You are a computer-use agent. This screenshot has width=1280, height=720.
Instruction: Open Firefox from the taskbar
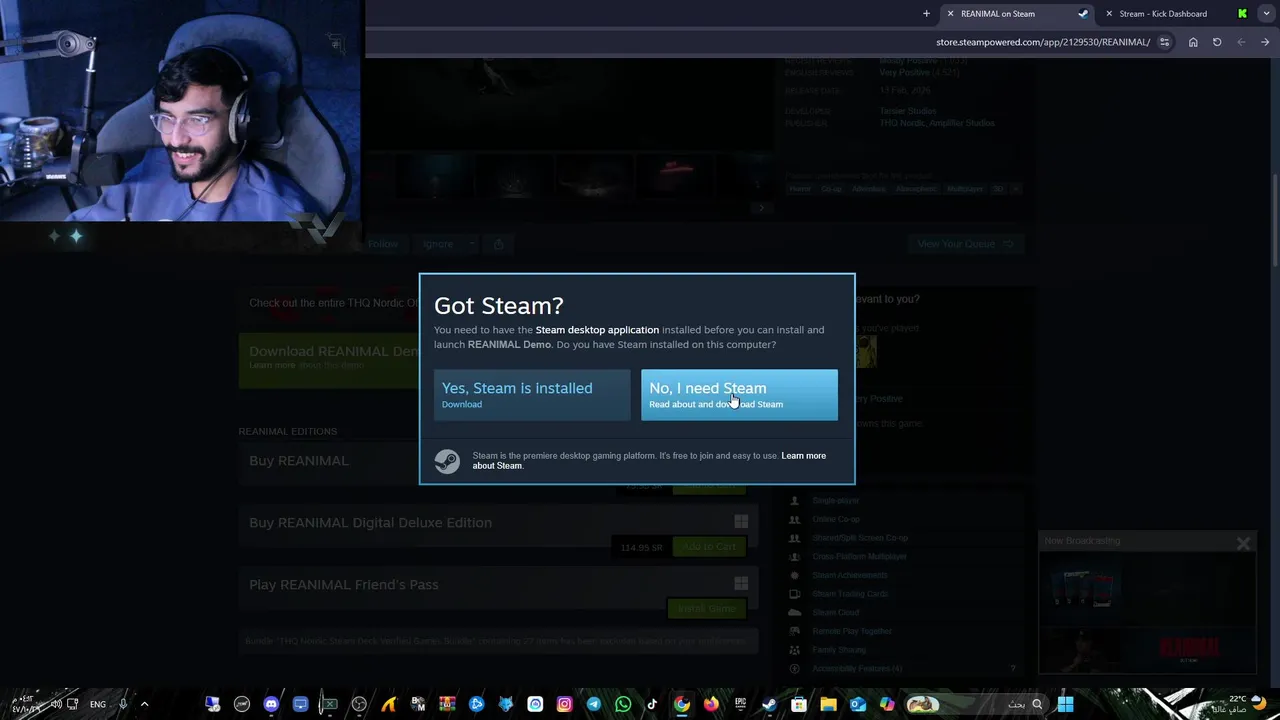[711, 704]
